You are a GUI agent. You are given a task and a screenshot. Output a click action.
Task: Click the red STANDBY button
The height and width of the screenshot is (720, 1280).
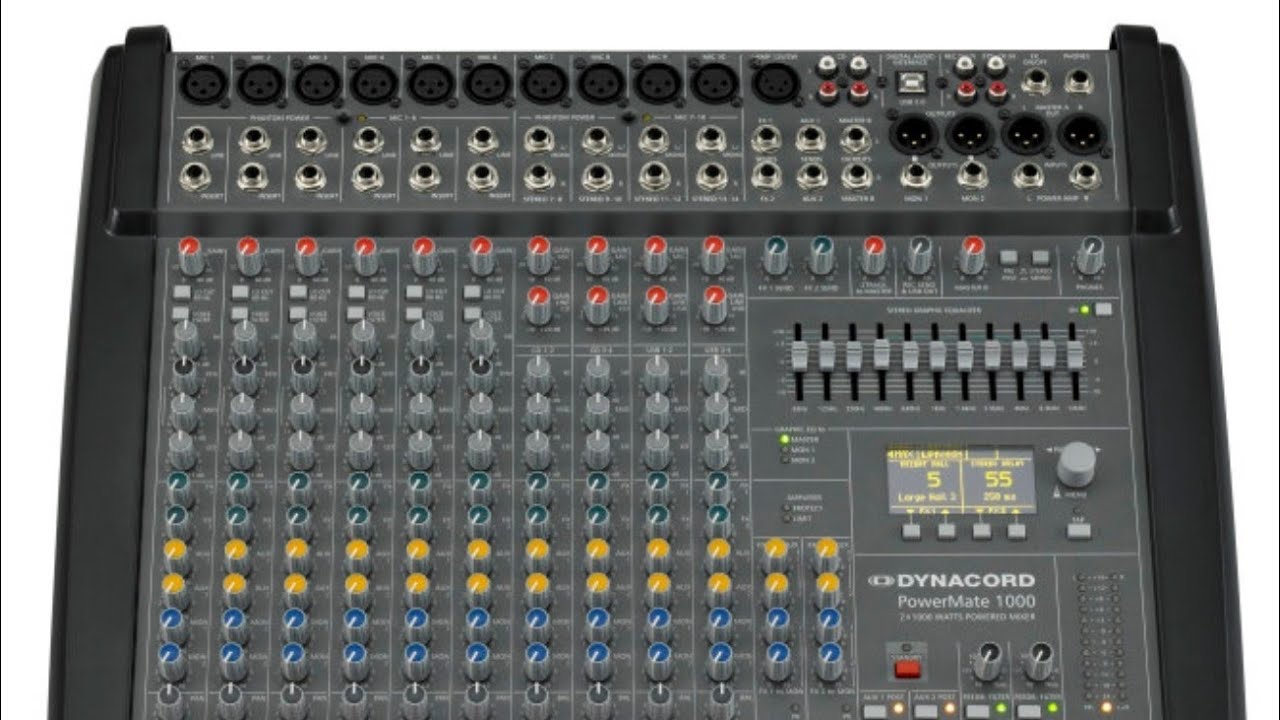coord(907,669)
